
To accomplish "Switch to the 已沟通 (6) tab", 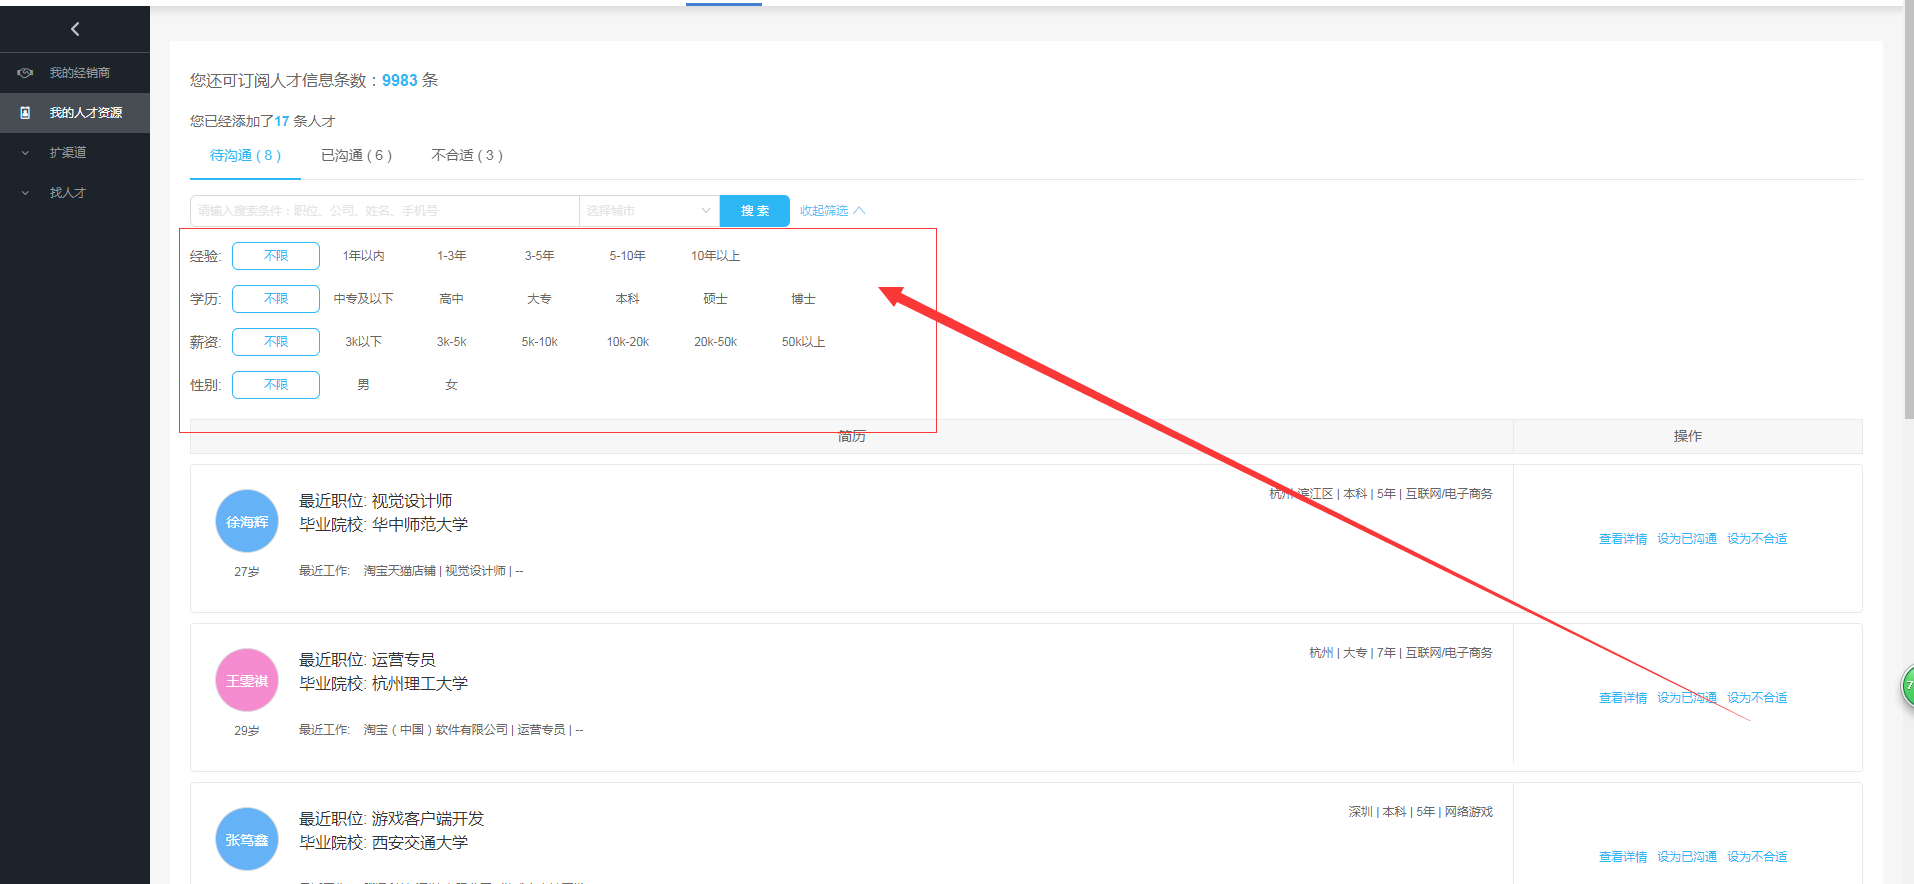I will (356, 156).
